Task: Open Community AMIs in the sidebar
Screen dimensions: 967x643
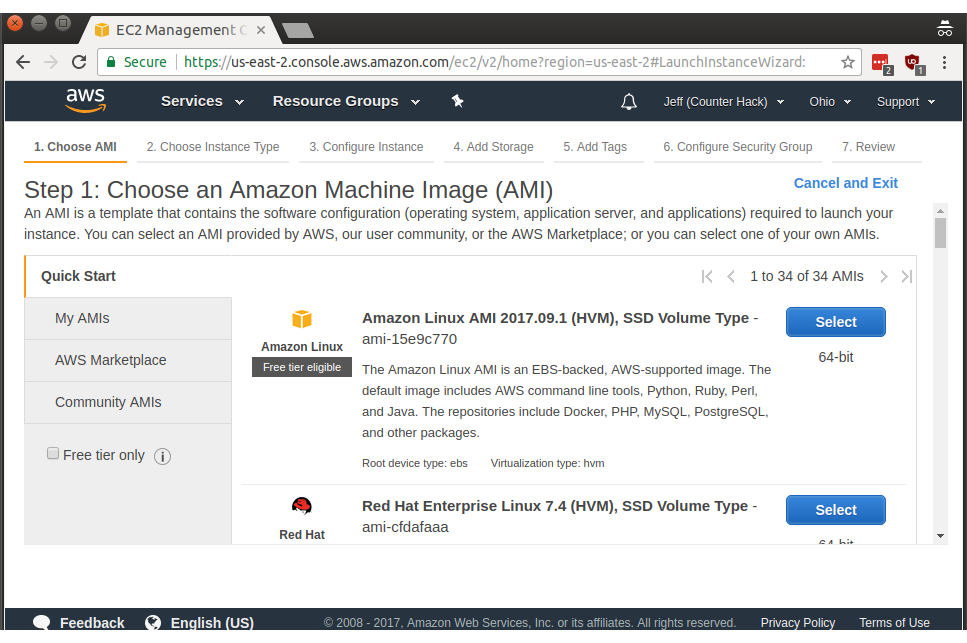Action: pos(128,402)
